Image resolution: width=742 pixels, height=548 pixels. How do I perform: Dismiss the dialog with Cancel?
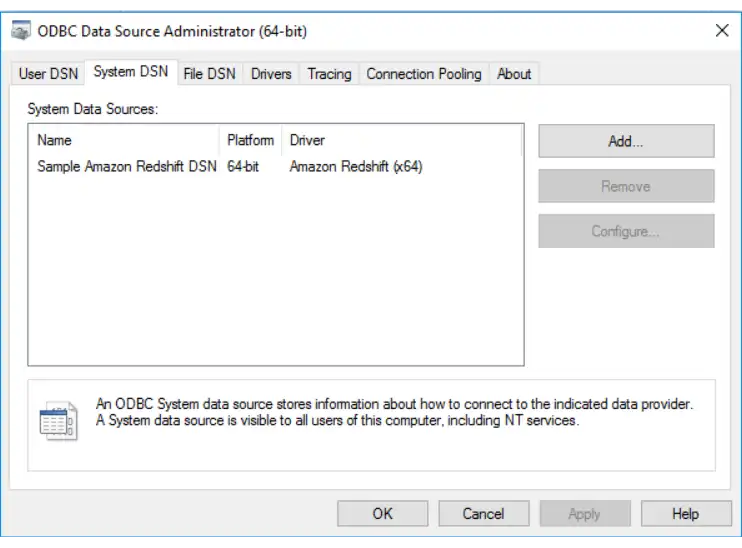click(x=484, y=513)
